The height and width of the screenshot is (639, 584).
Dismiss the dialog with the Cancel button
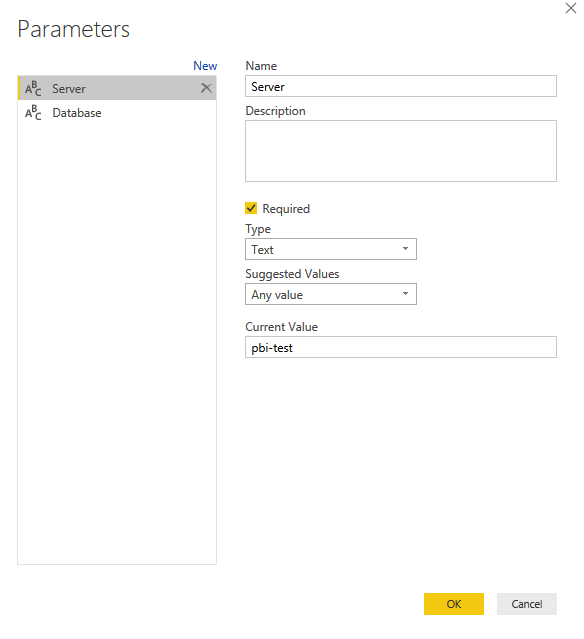coord(527,604)
